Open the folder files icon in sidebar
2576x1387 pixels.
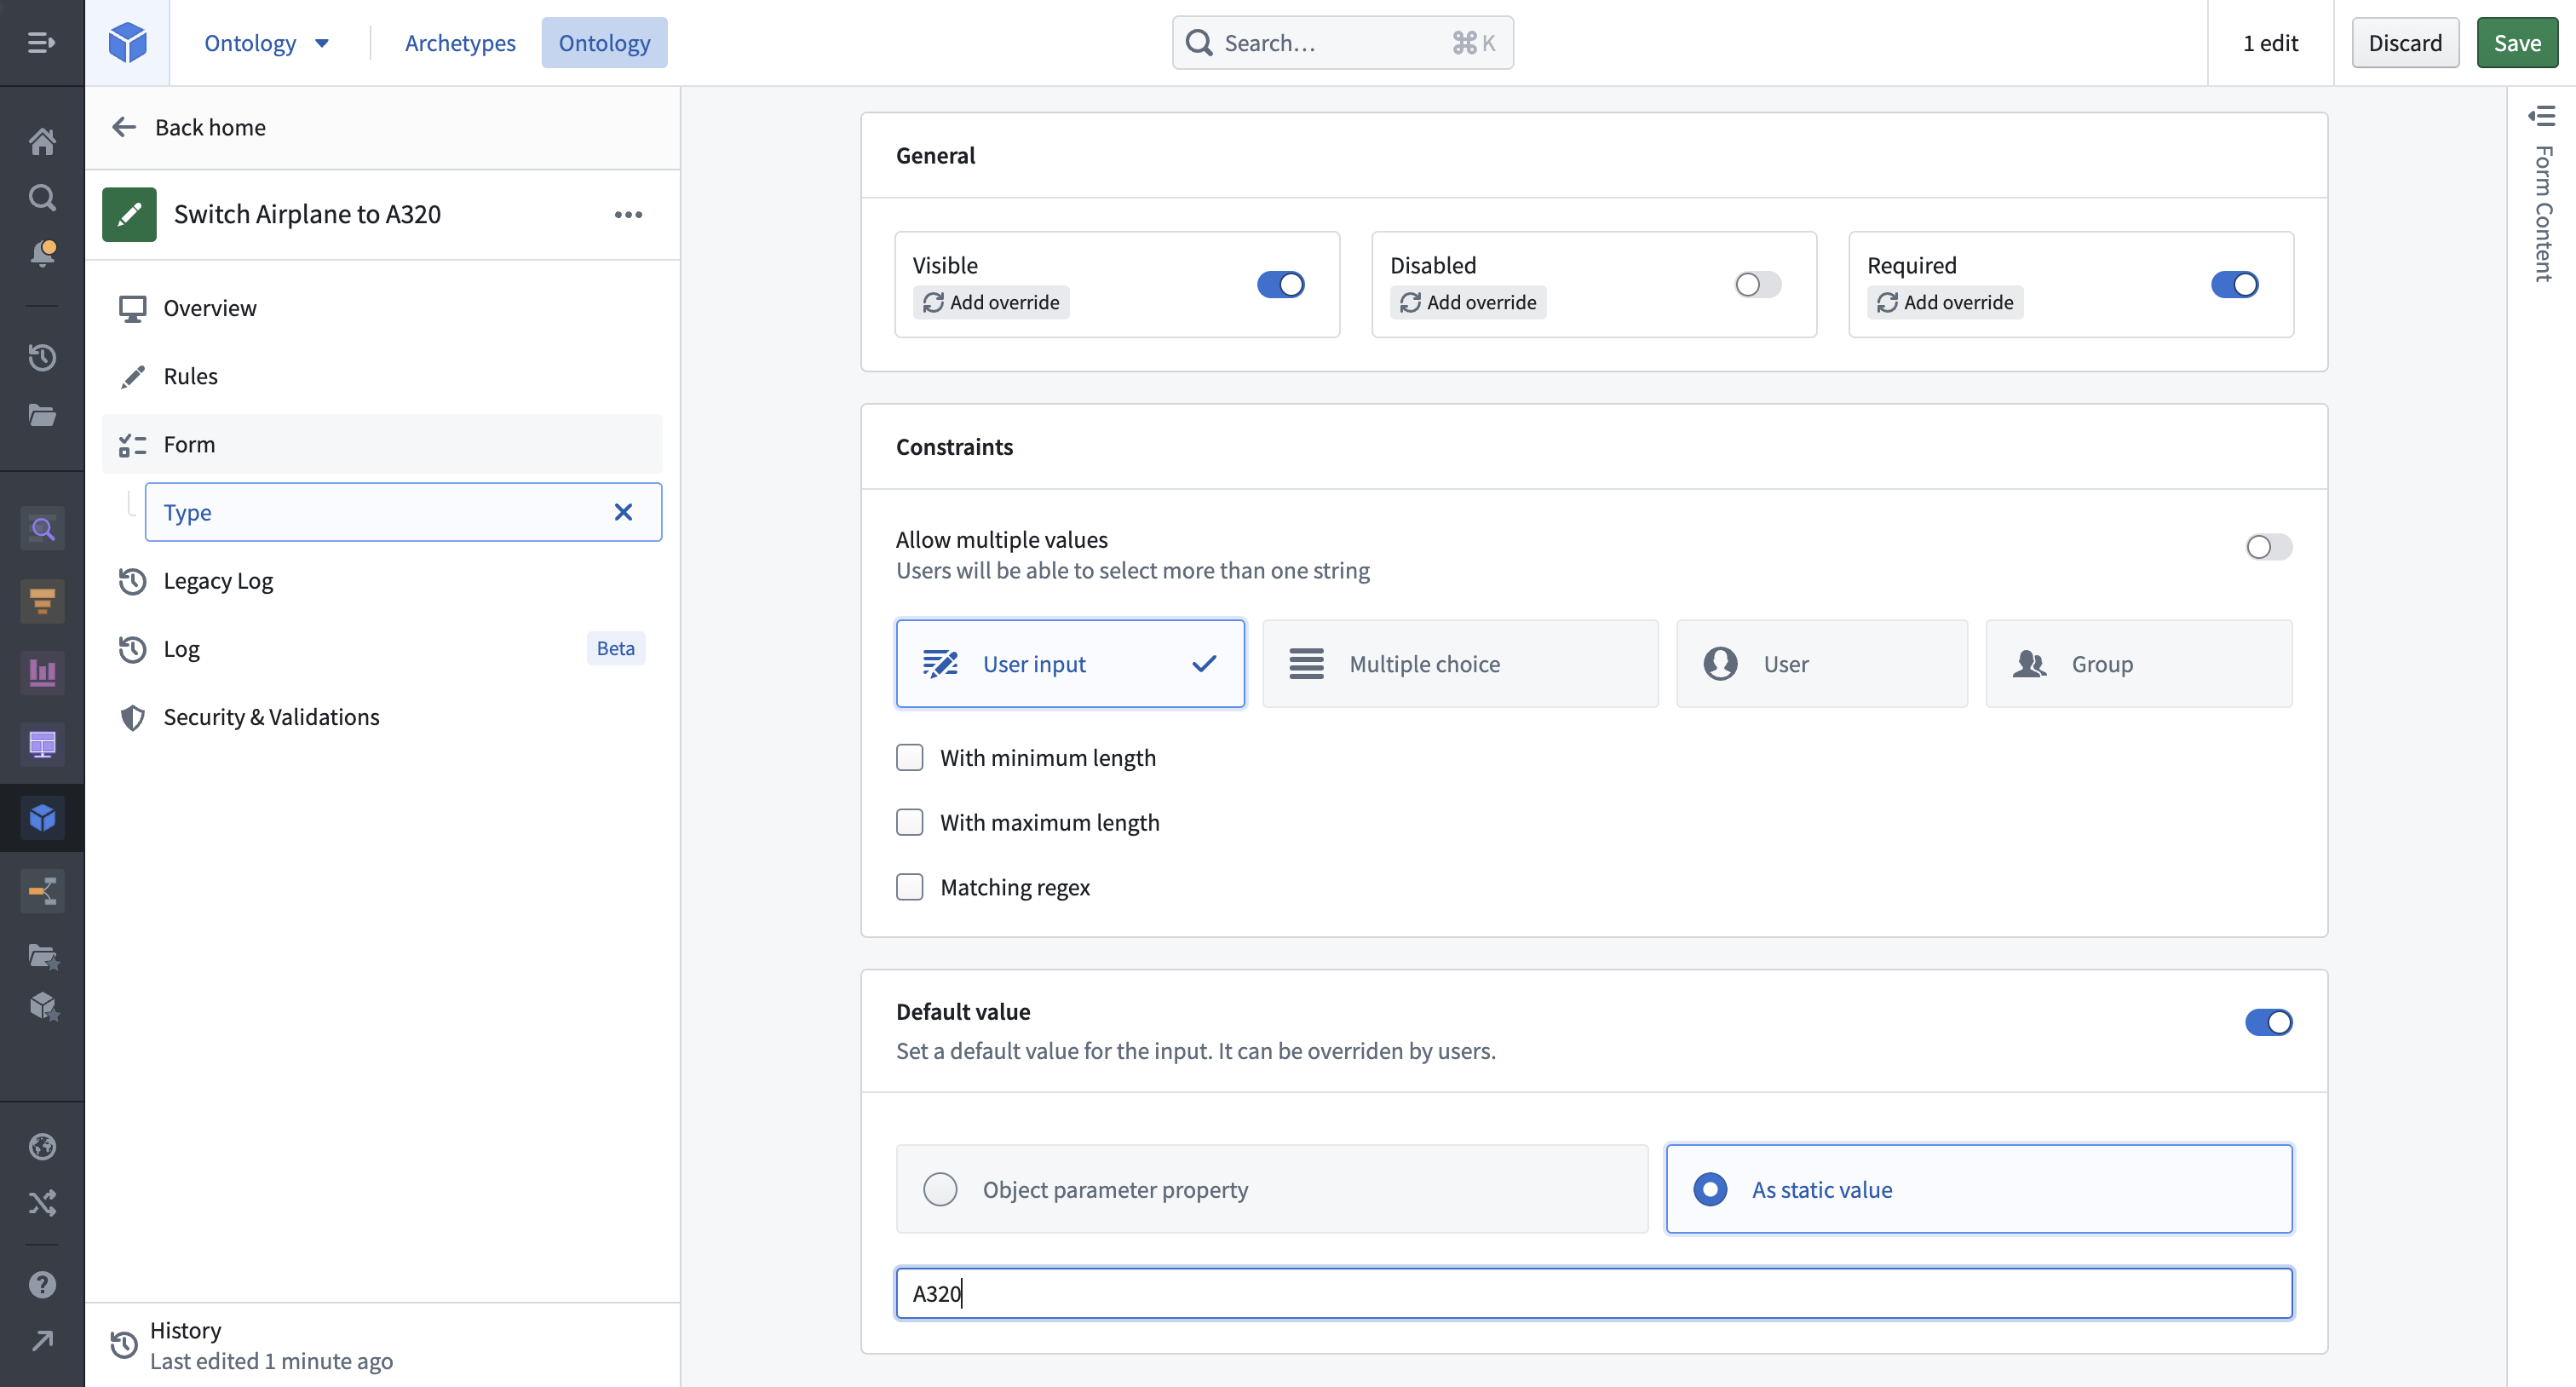click(x=42, y=414)
